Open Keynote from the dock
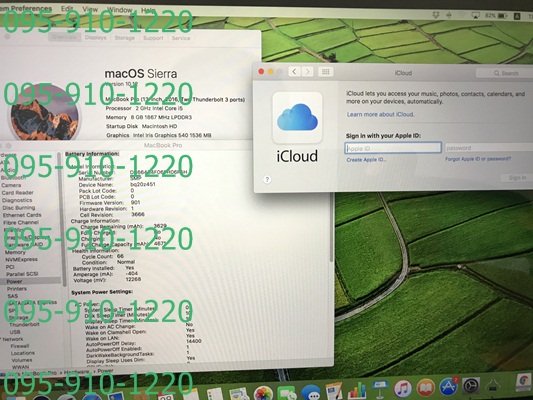533x400 pixels. tap(379, 389)
